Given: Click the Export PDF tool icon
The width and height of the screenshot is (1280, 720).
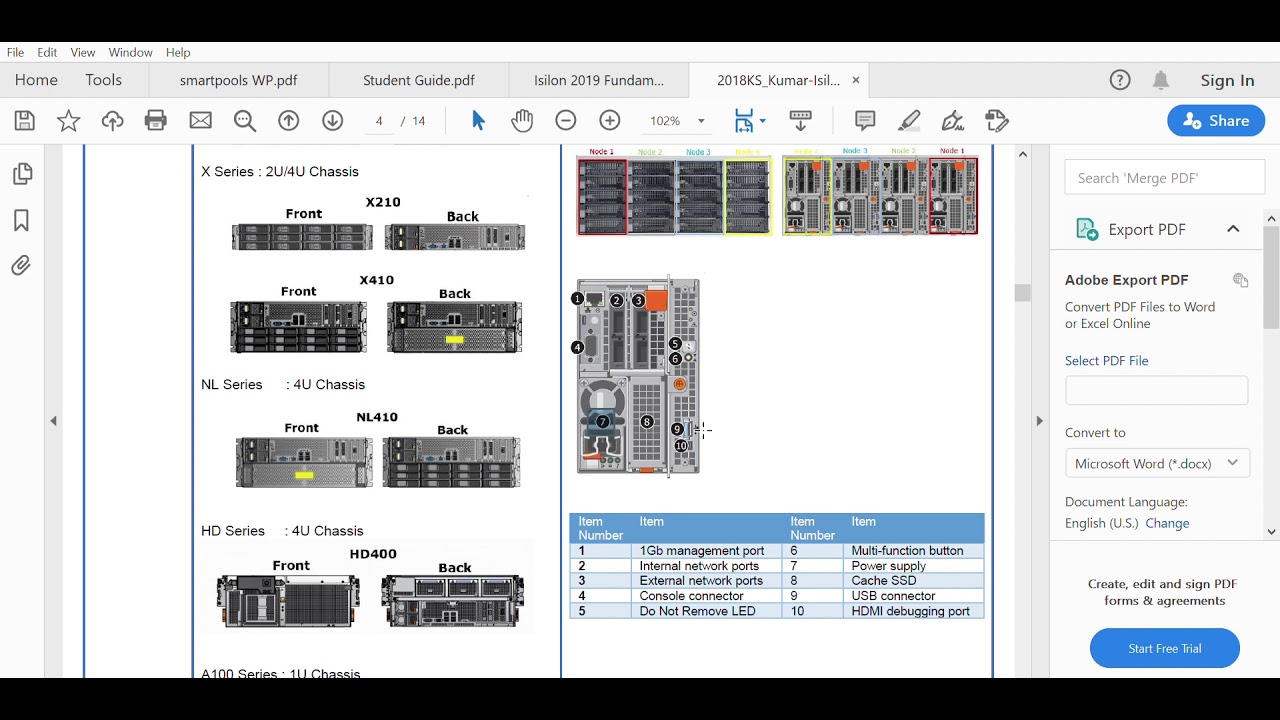Looking at the screenshot, I should (x=1087, y=229).
